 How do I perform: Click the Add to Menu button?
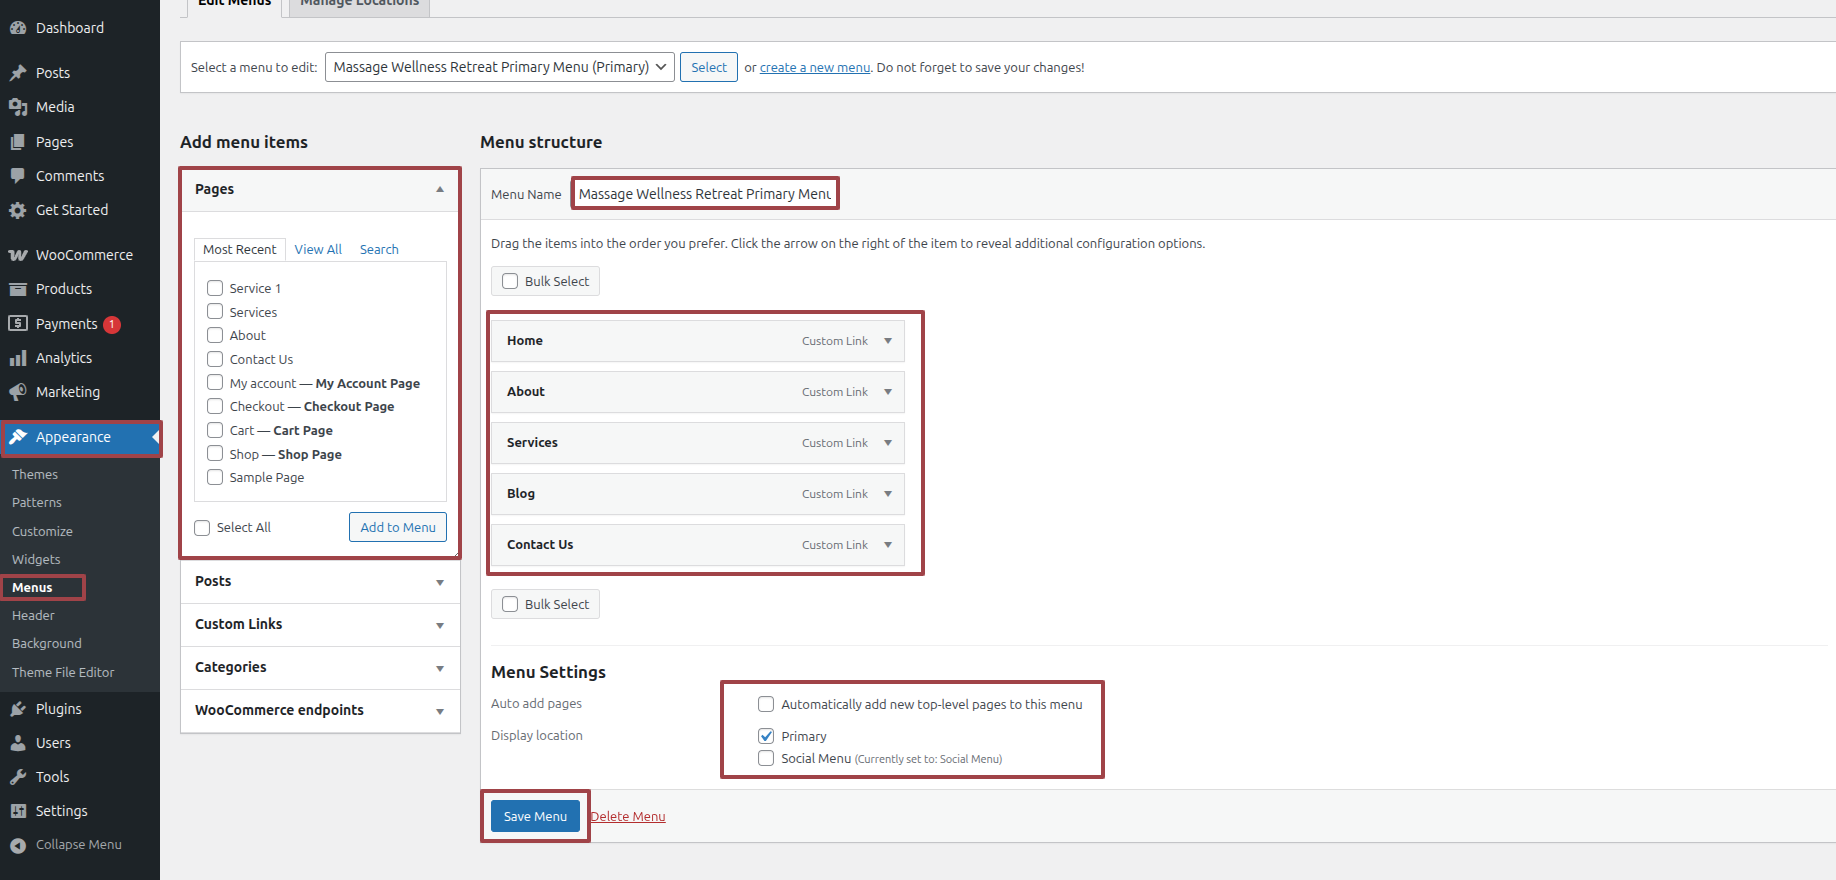(398, 527)
